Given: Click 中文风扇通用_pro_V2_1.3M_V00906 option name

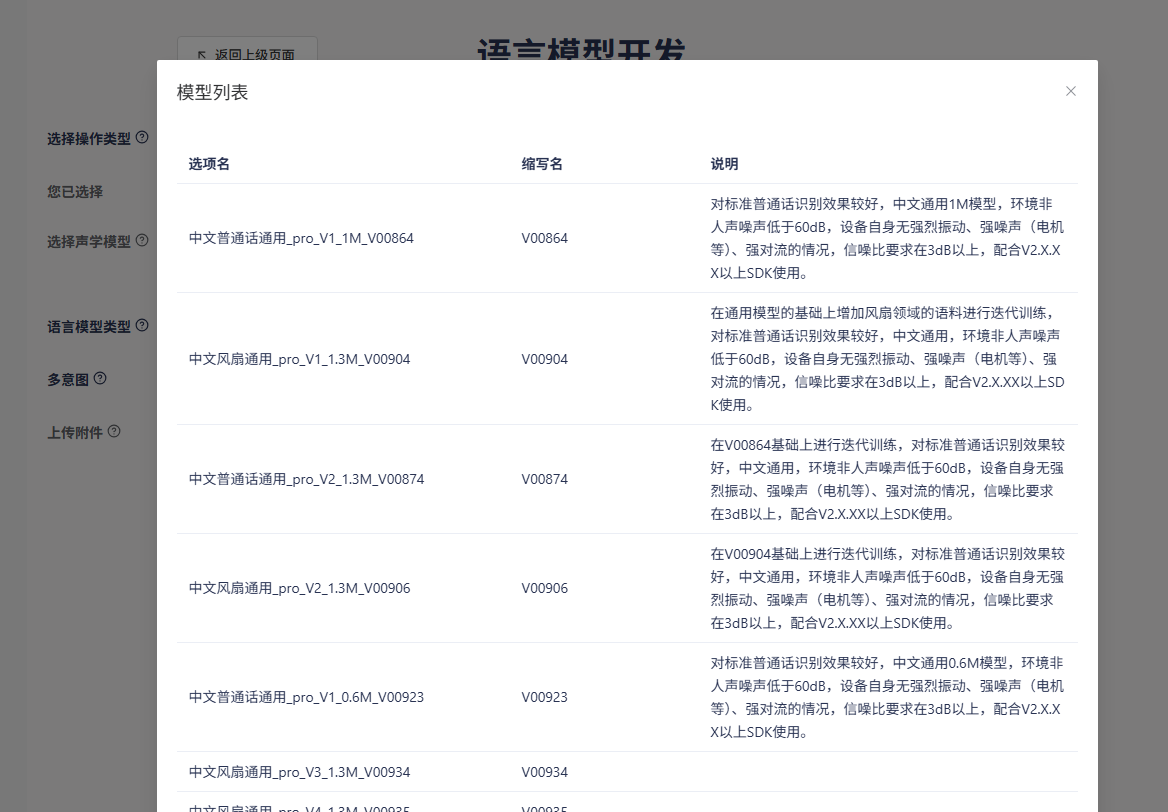Looking at the screenshot, I should [299, 588].
